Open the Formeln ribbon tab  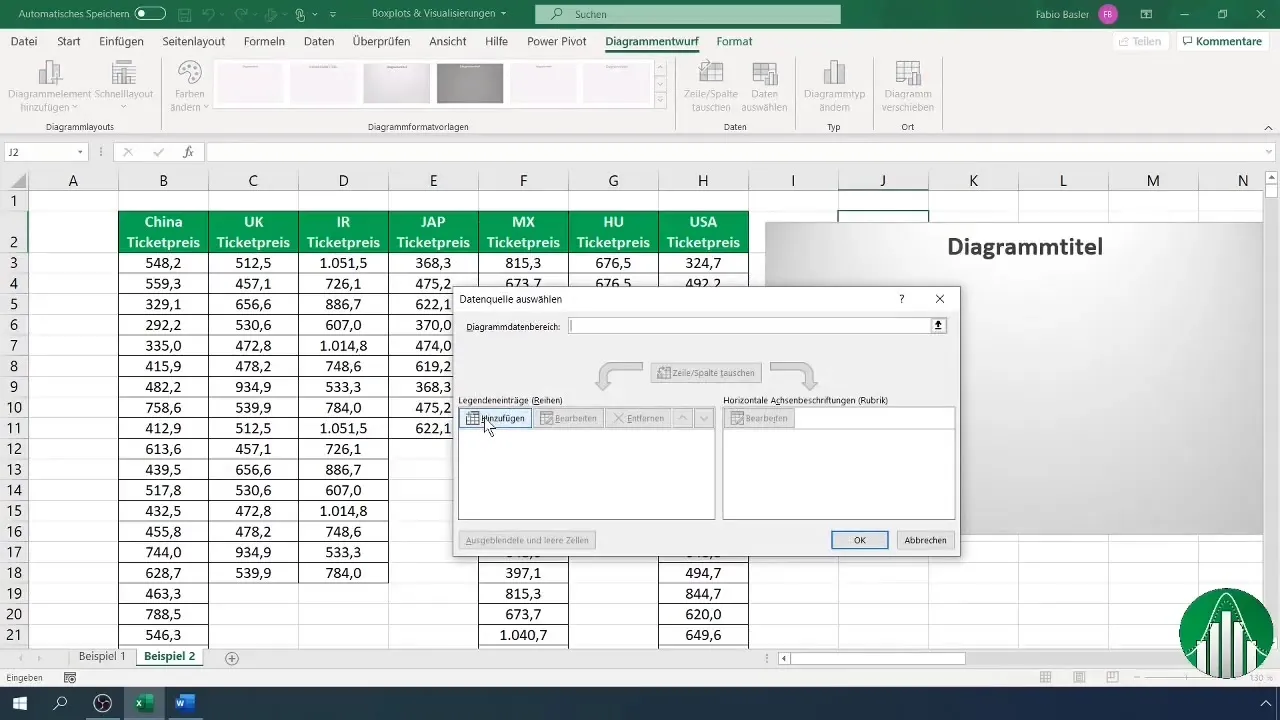pyautogui.click(x=264, y=41)
